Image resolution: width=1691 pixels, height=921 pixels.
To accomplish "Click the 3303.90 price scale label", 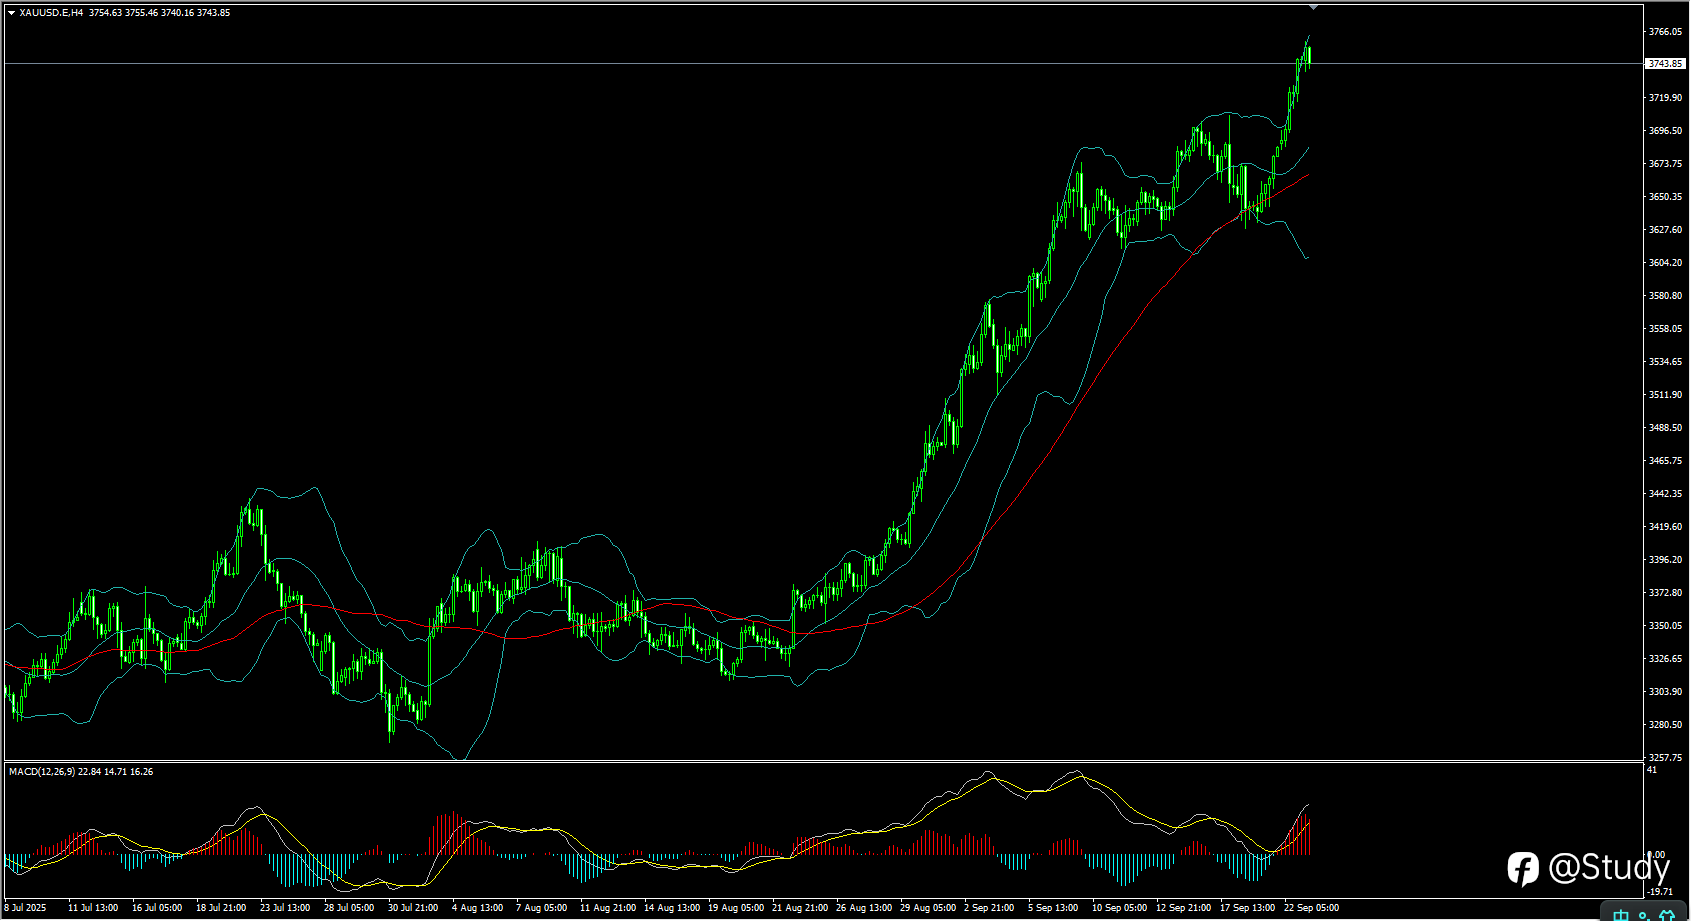I will click(1665, 692).
